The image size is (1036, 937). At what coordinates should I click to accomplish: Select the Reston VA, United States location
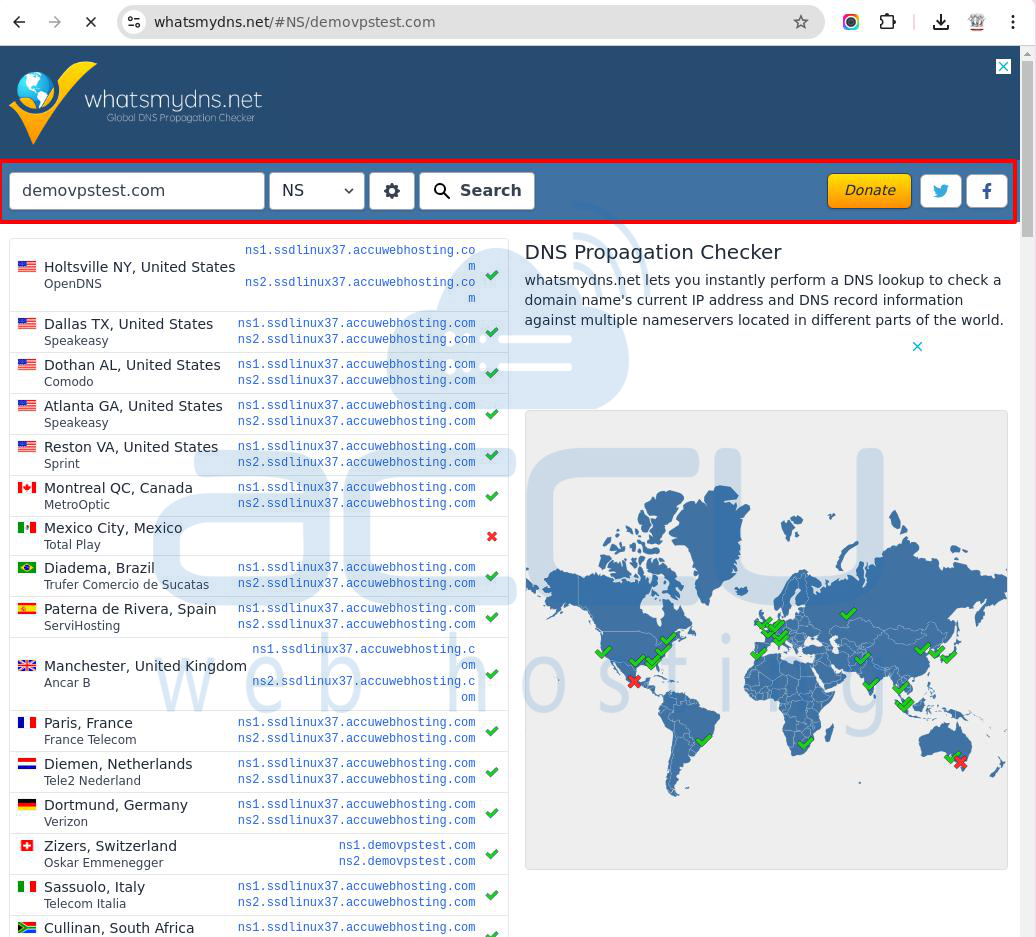131,447
